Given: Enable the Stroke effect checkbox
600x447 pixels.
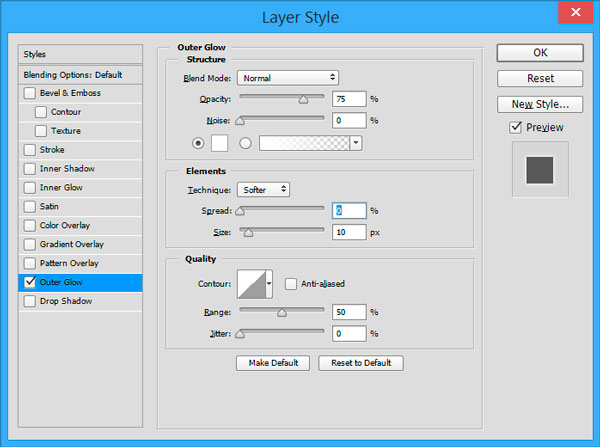Looking at the screenshot, I should pos(30,150).
